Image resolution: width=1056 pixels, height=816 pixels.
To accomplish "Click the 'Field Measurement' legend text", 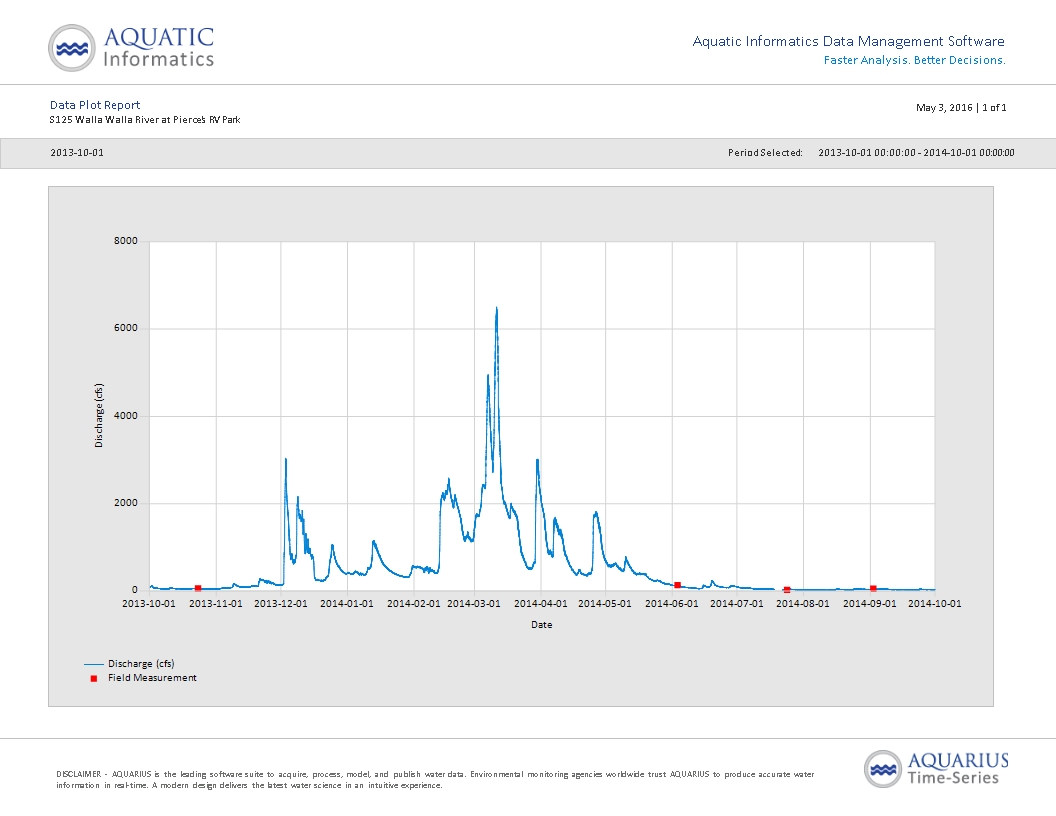I will 152,678.
